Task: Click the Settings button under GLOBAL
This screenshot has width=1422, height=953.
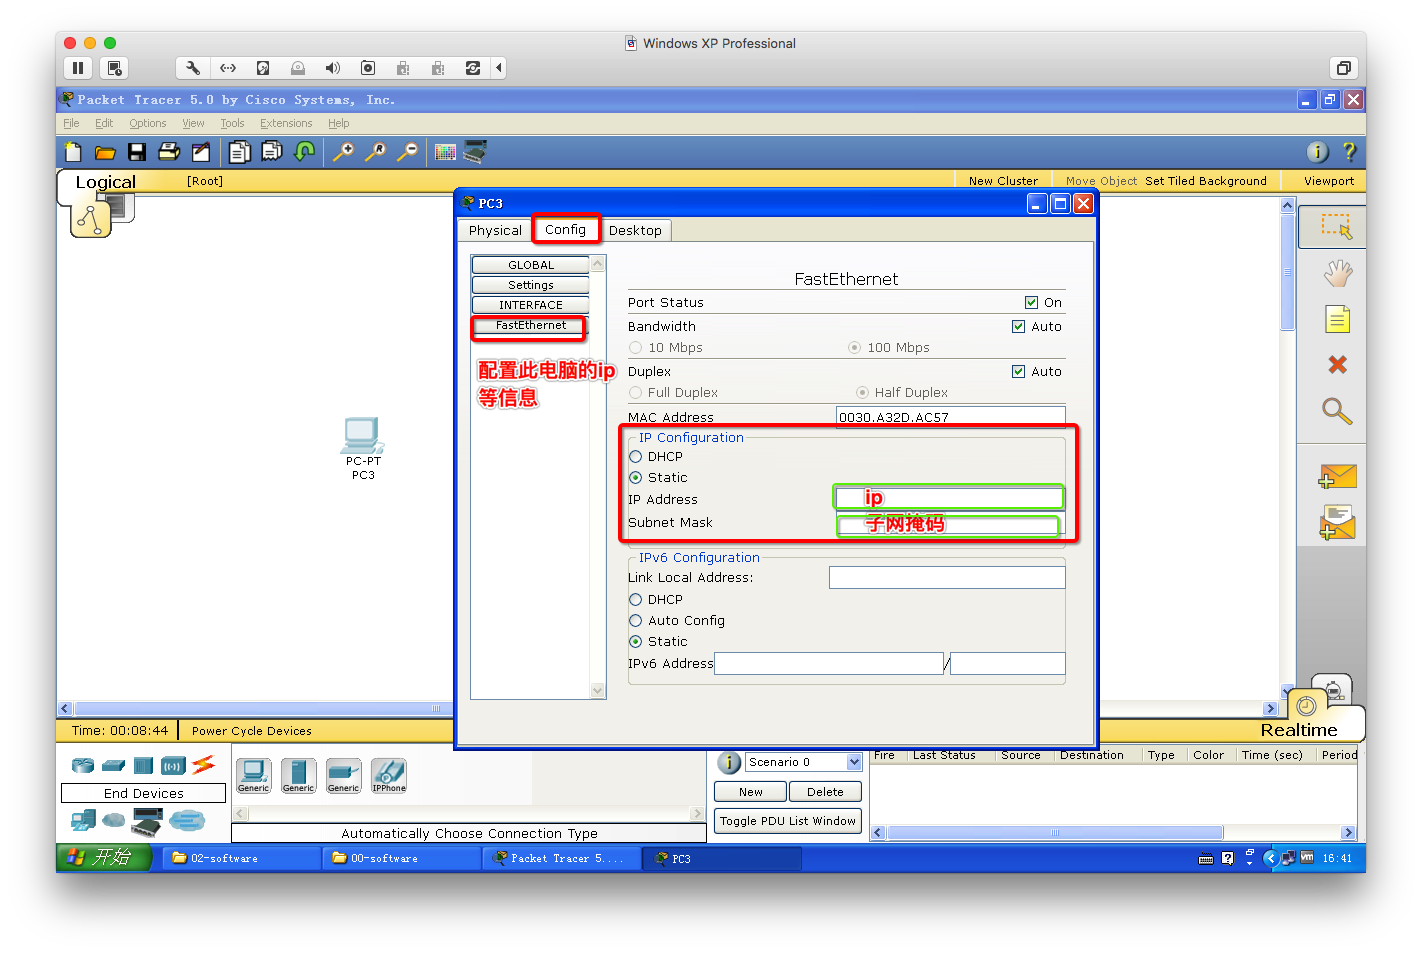Action: coord(530,285)
